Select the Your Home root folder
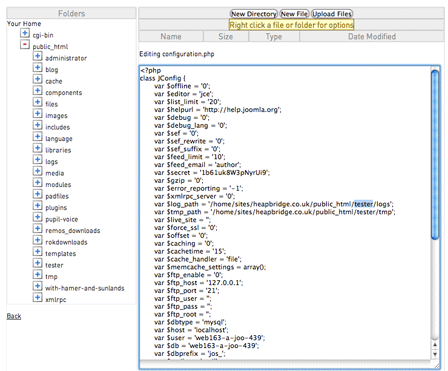Screen dimensions: 448x371 click(x=24, y=24)
